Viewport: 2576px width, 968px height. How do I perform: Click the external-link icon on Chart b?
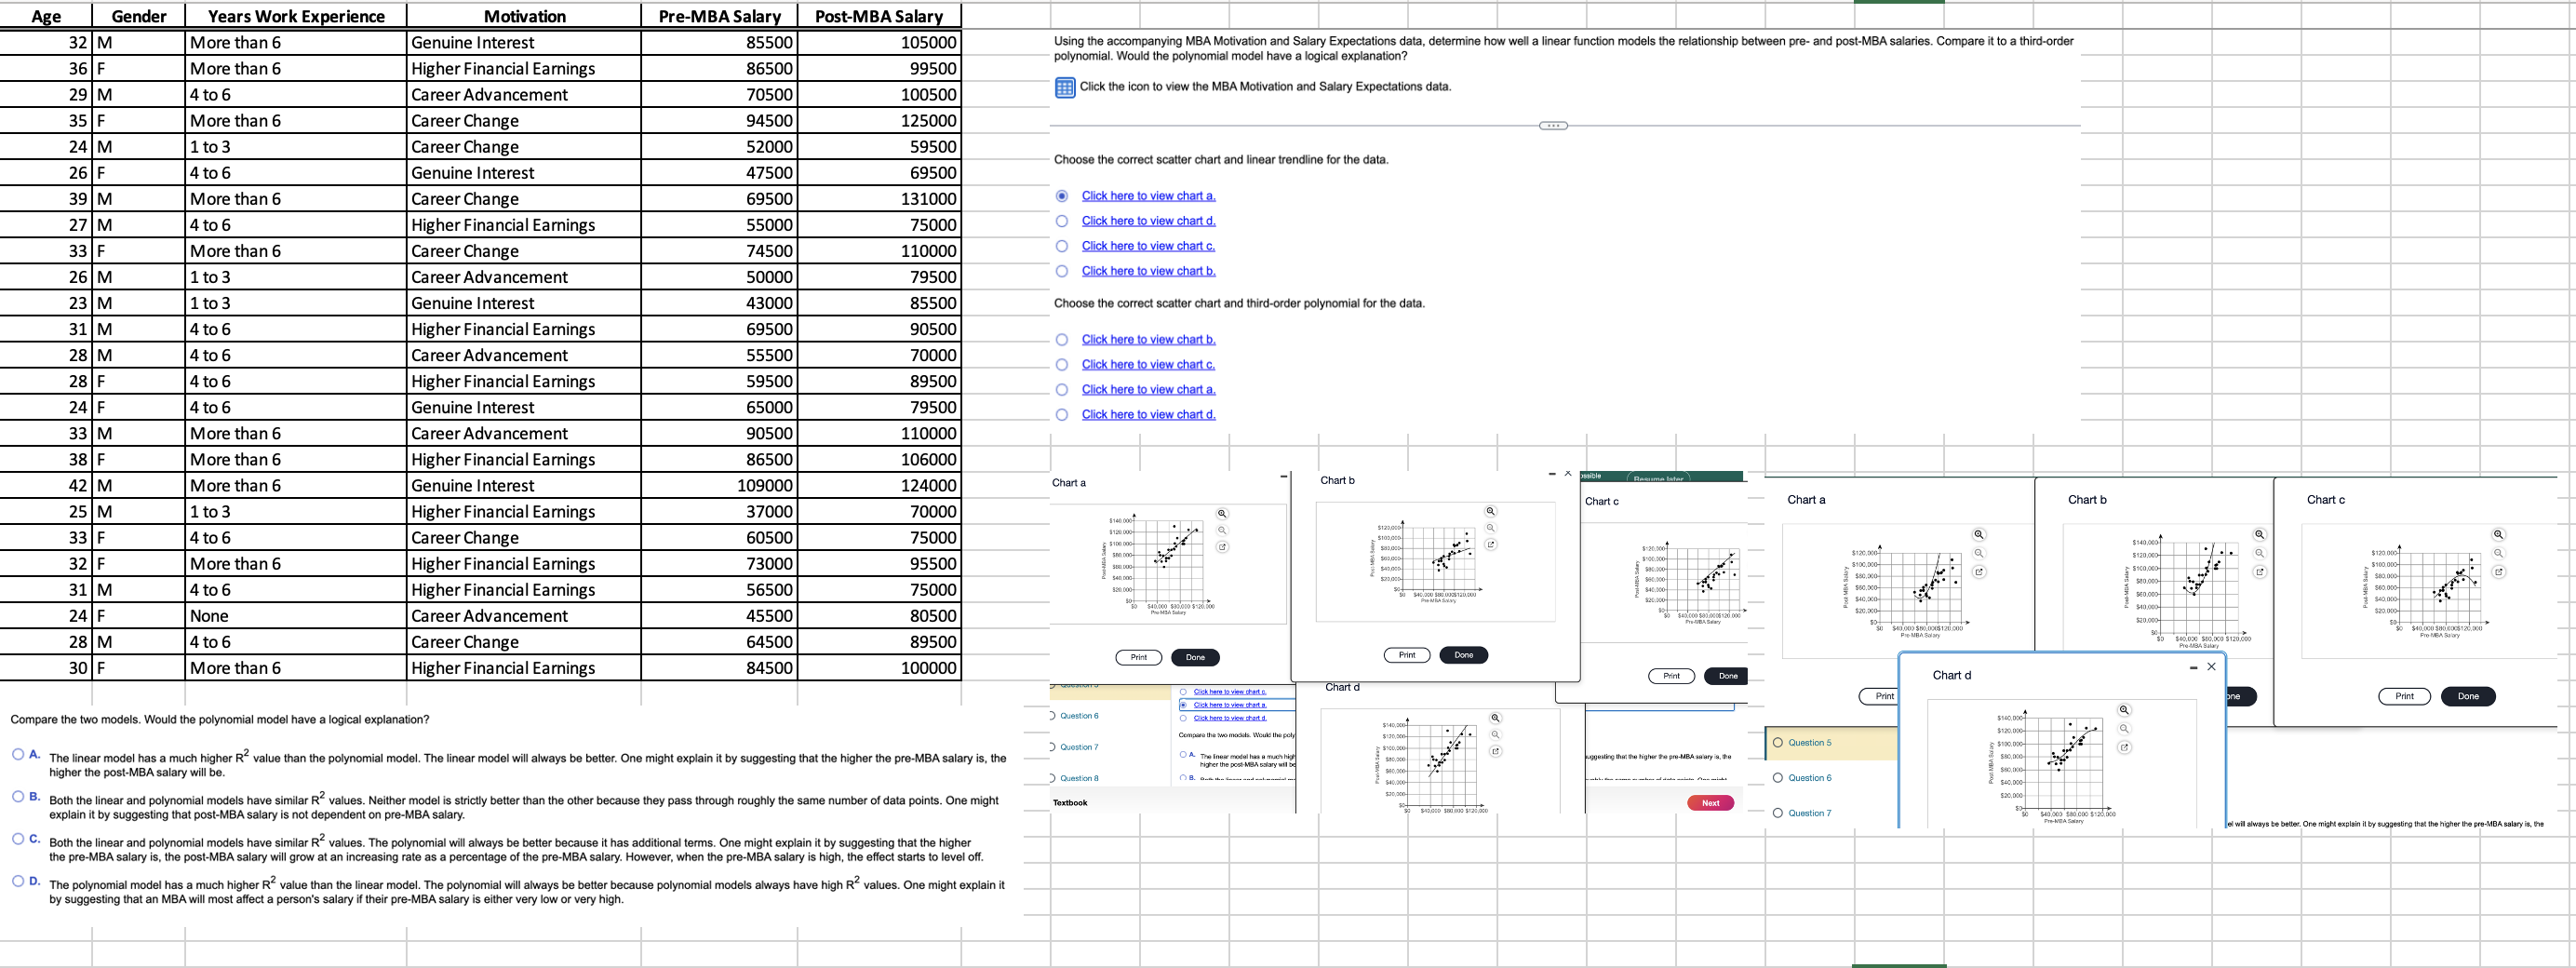coord(1490,544)
